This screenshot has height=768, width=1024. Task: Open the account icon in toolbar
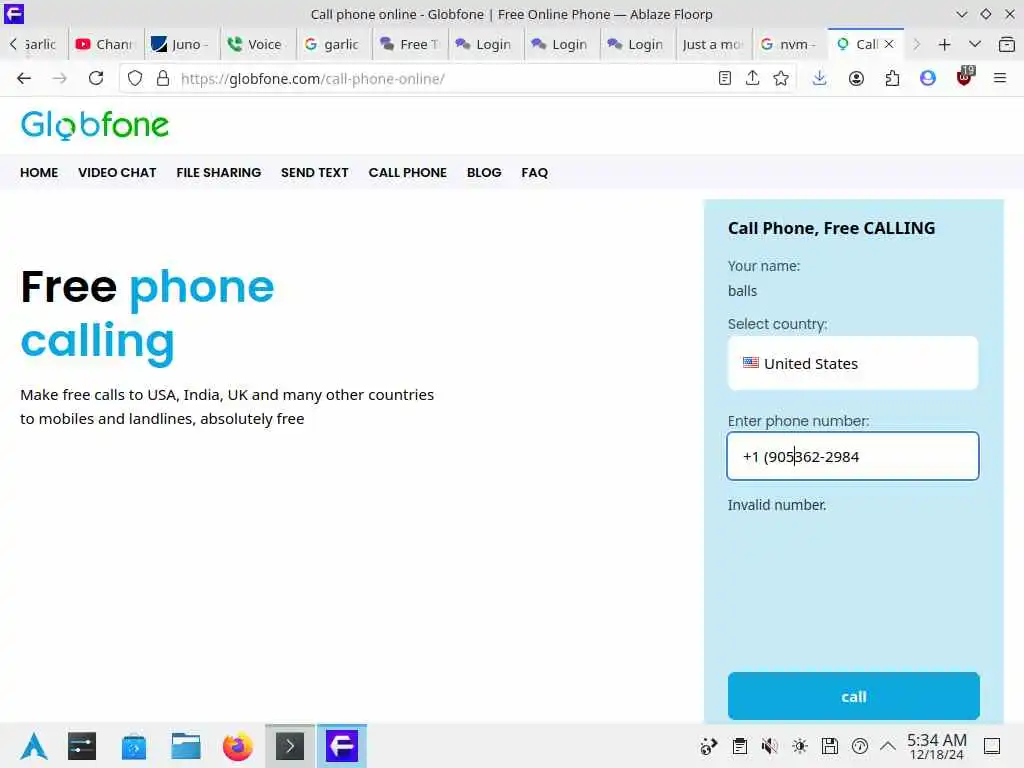coord(856,78)
